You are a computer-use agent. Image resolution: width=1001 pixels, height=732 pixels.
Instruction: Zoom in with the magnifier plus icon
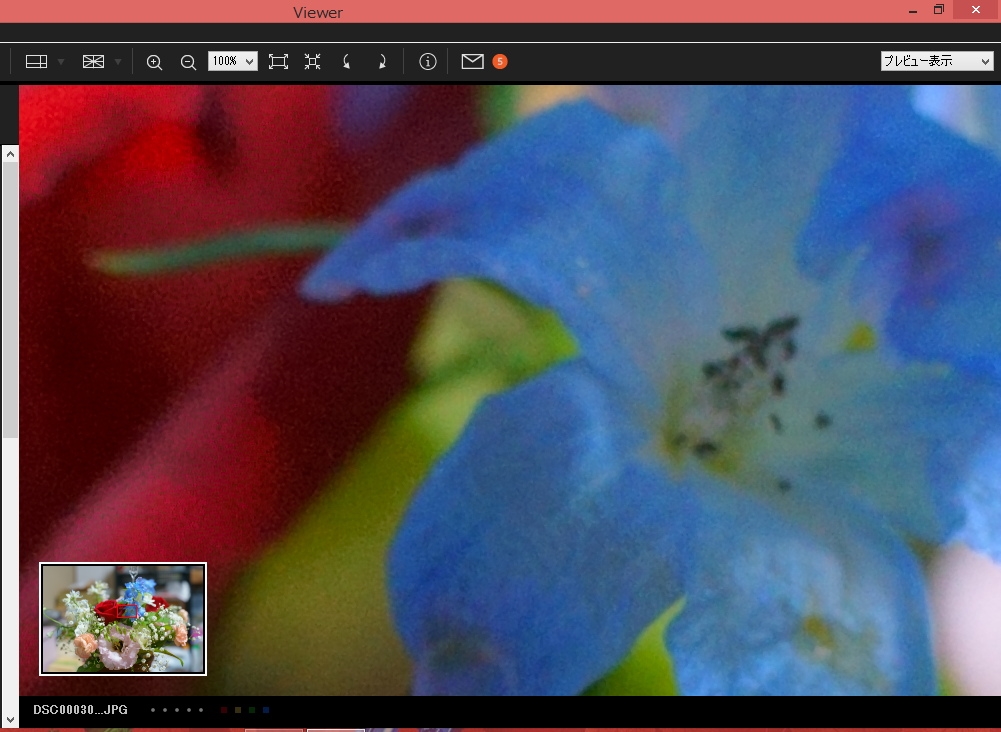pos(154,62)
